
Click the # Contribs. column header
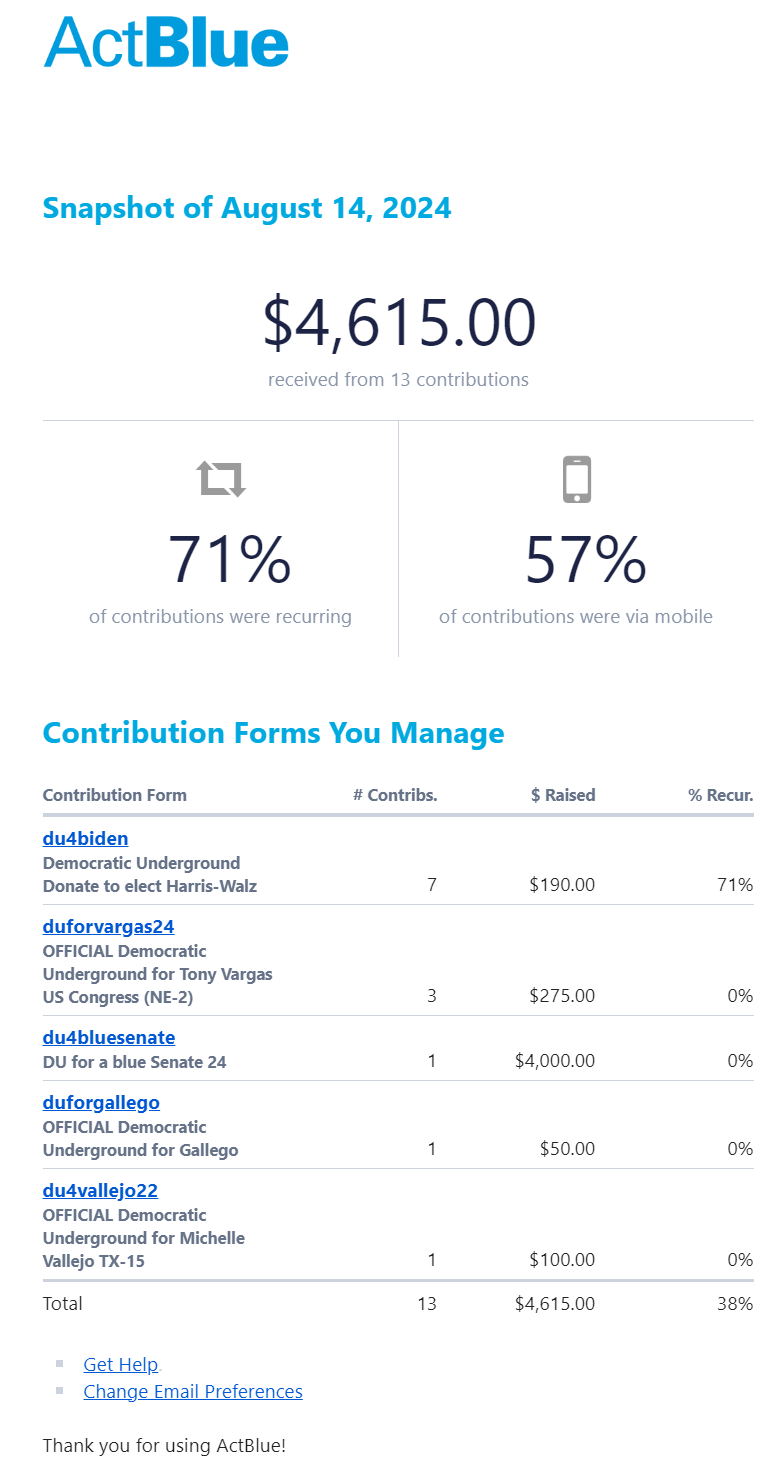point(395,795)
